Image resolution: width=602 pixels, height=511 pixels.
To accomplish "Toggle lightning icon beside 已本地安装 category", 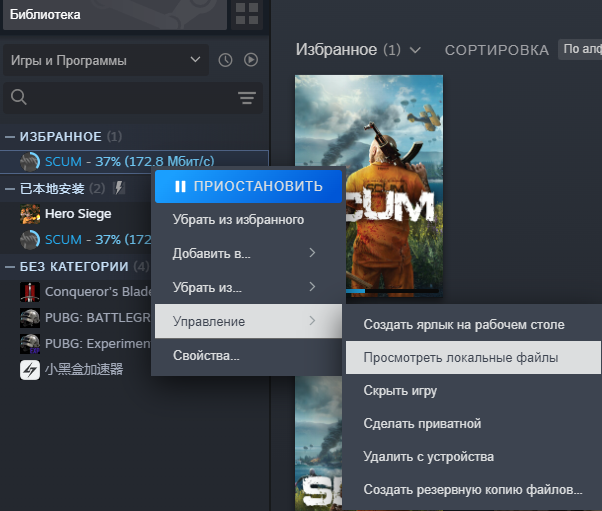I will (x=119, y=188).
